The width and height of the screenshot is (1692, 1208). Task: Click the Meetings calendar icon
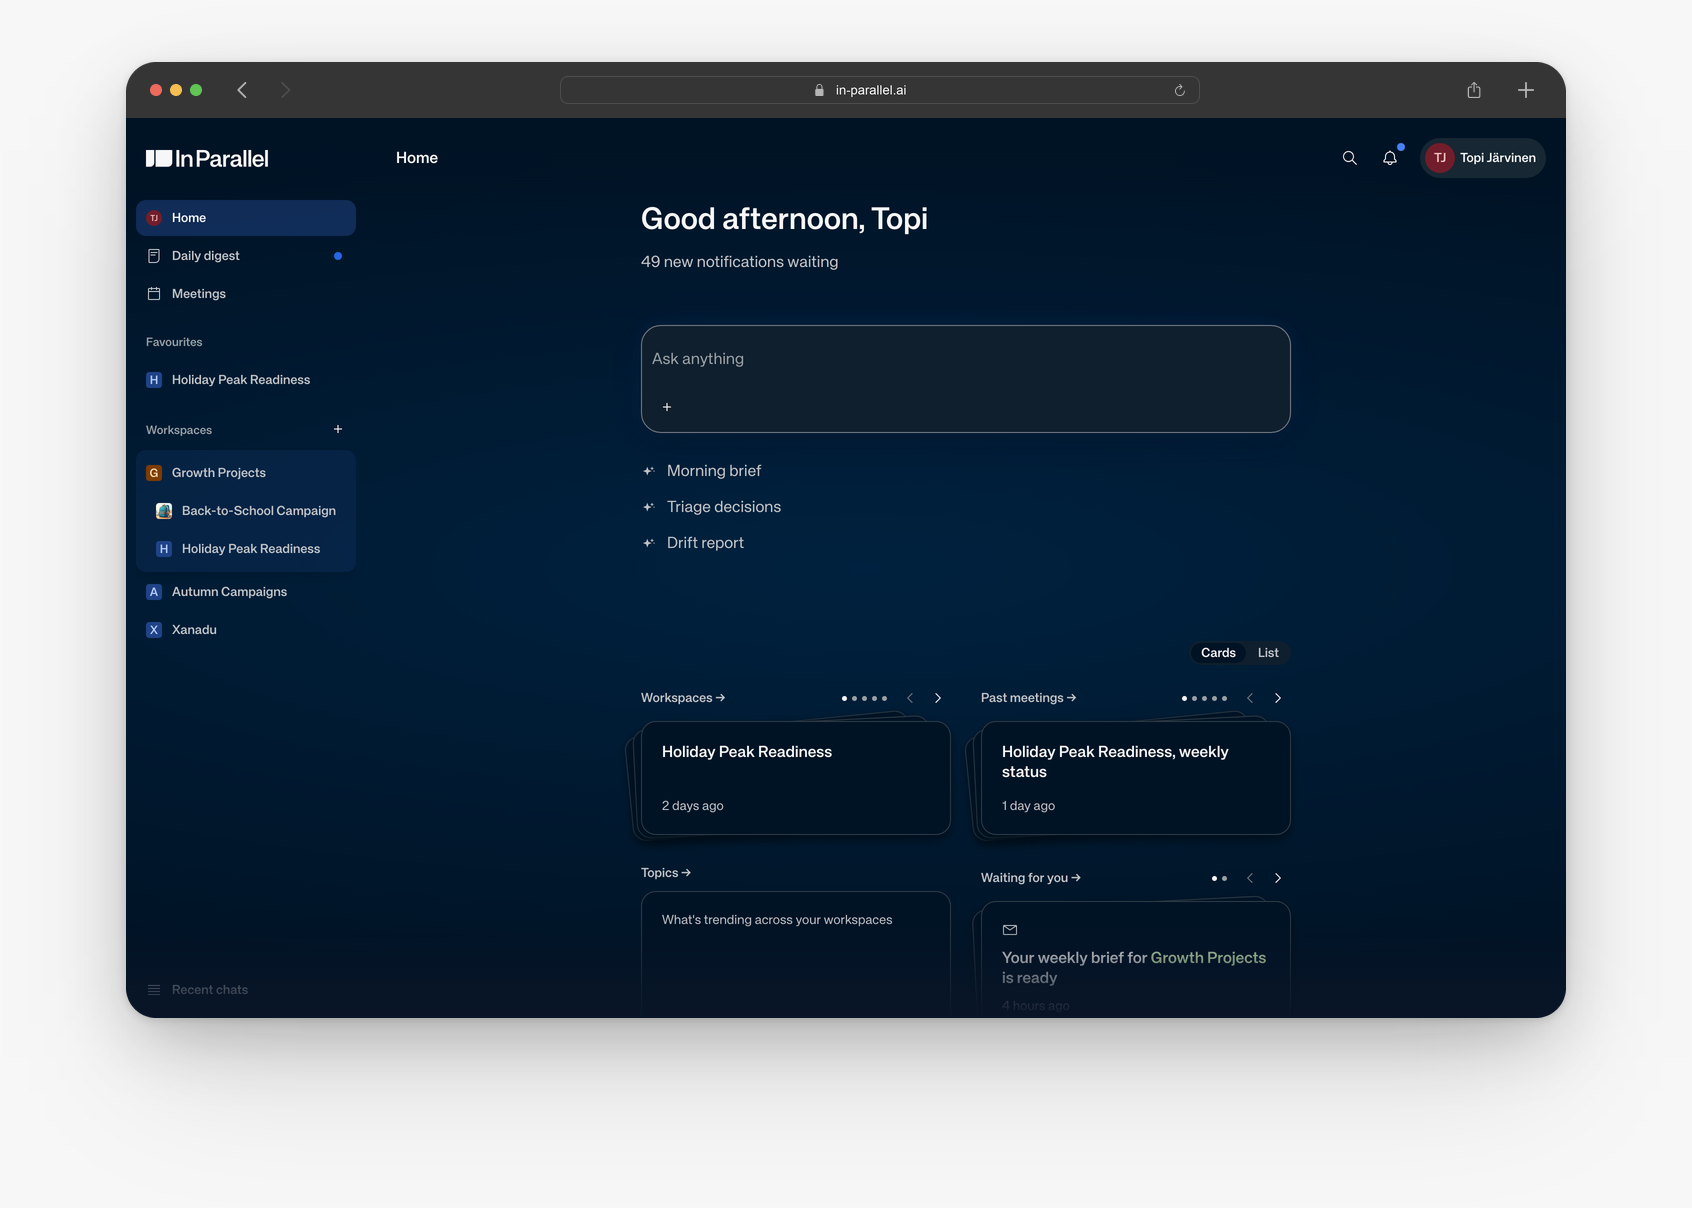tap(154, 294)
